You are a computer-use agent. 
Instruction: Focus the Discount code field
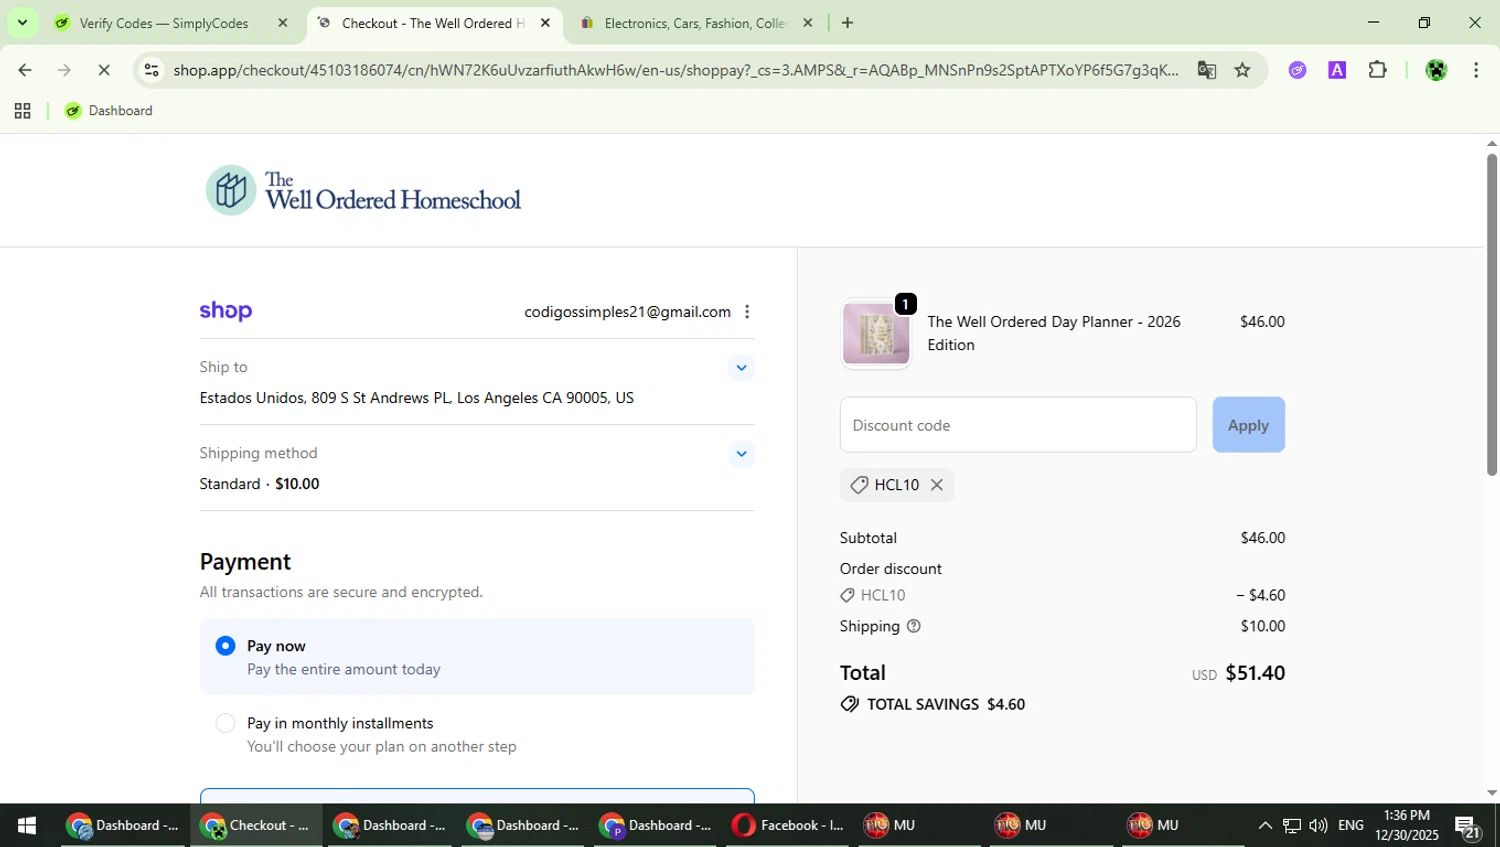[1018, 425]
